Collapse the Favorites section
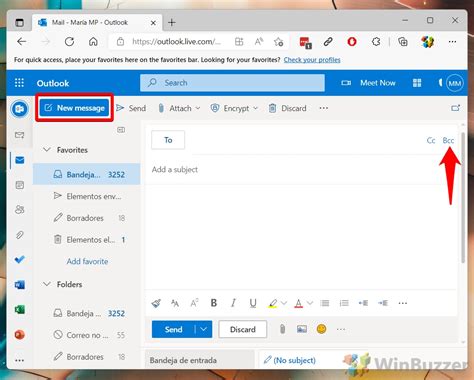The width and height of the screenshot is (474, 380). [x=47, y=150]
